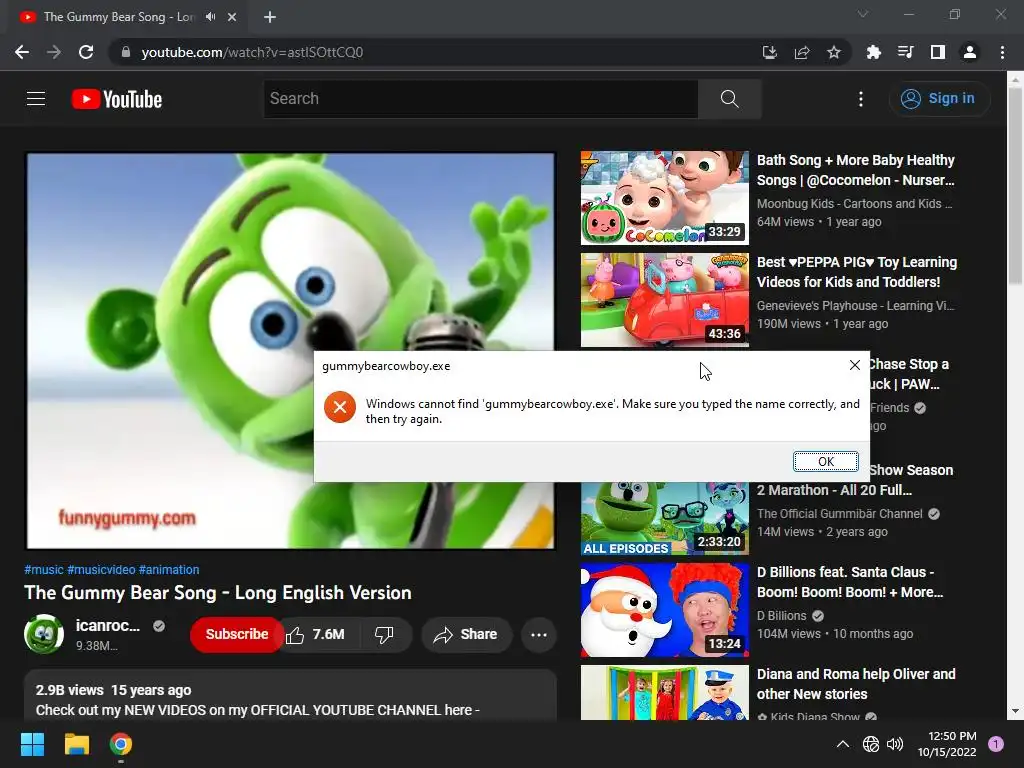1024x768 pixels.
Task: Open the network globe tray icon
Action: point(871,744)
